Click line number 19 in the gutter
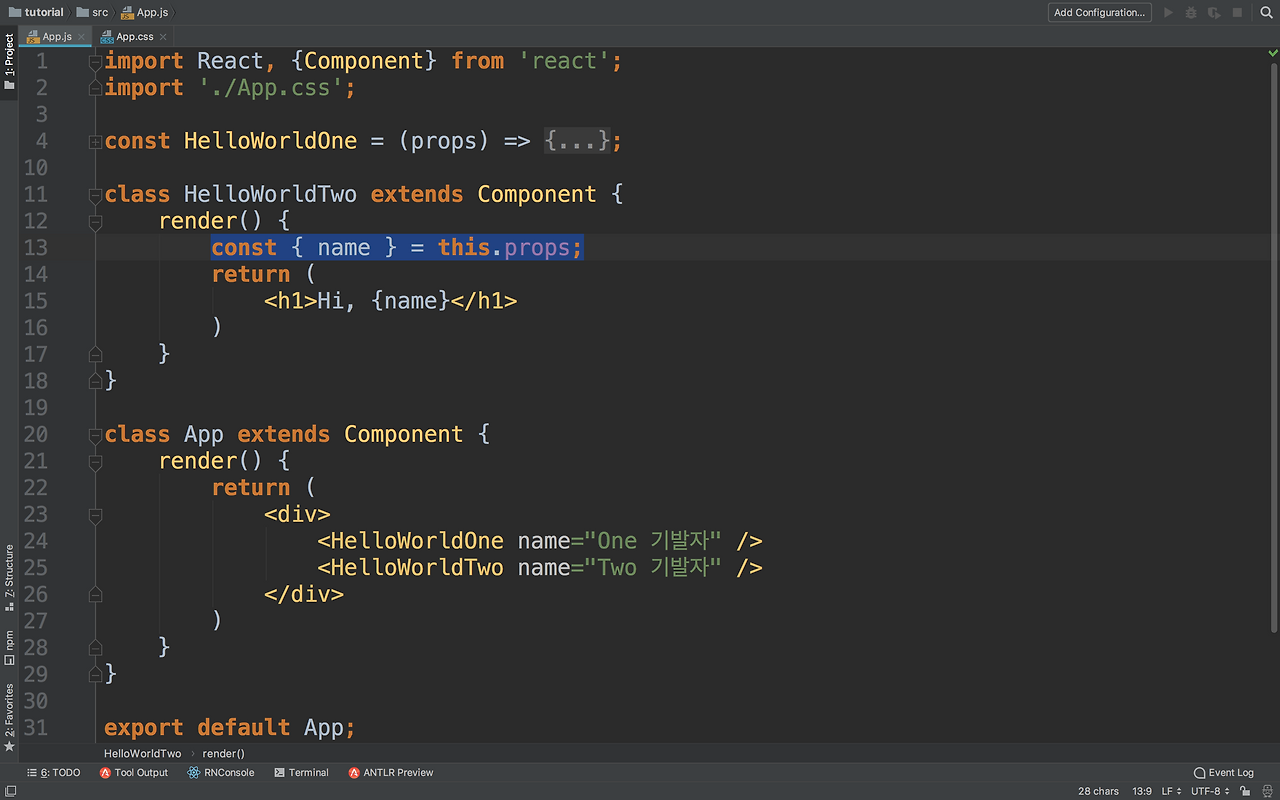 pos(35,408)
